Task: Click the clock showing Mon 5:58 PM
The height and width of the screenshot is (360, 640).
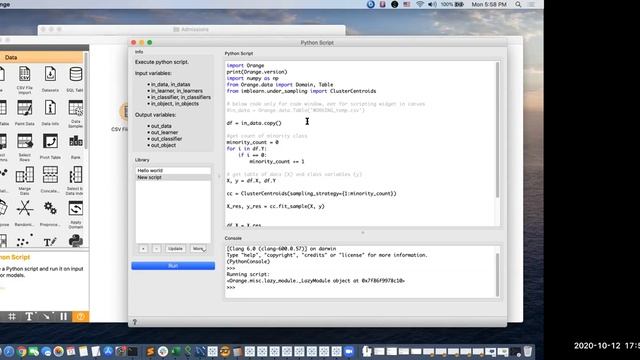Action: click(x=489, y=4)
